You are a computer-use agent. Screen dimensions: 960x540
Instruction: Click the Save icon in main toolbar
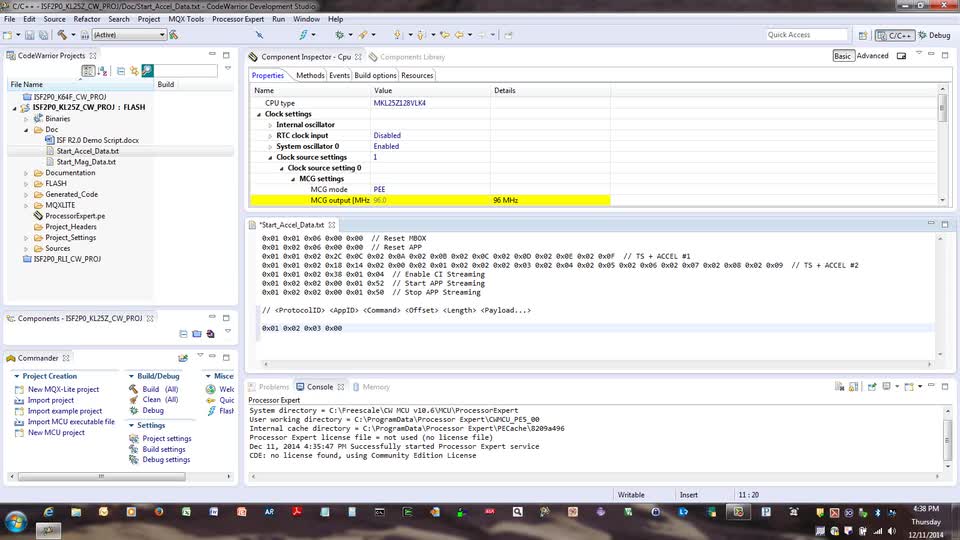(29, 35)
